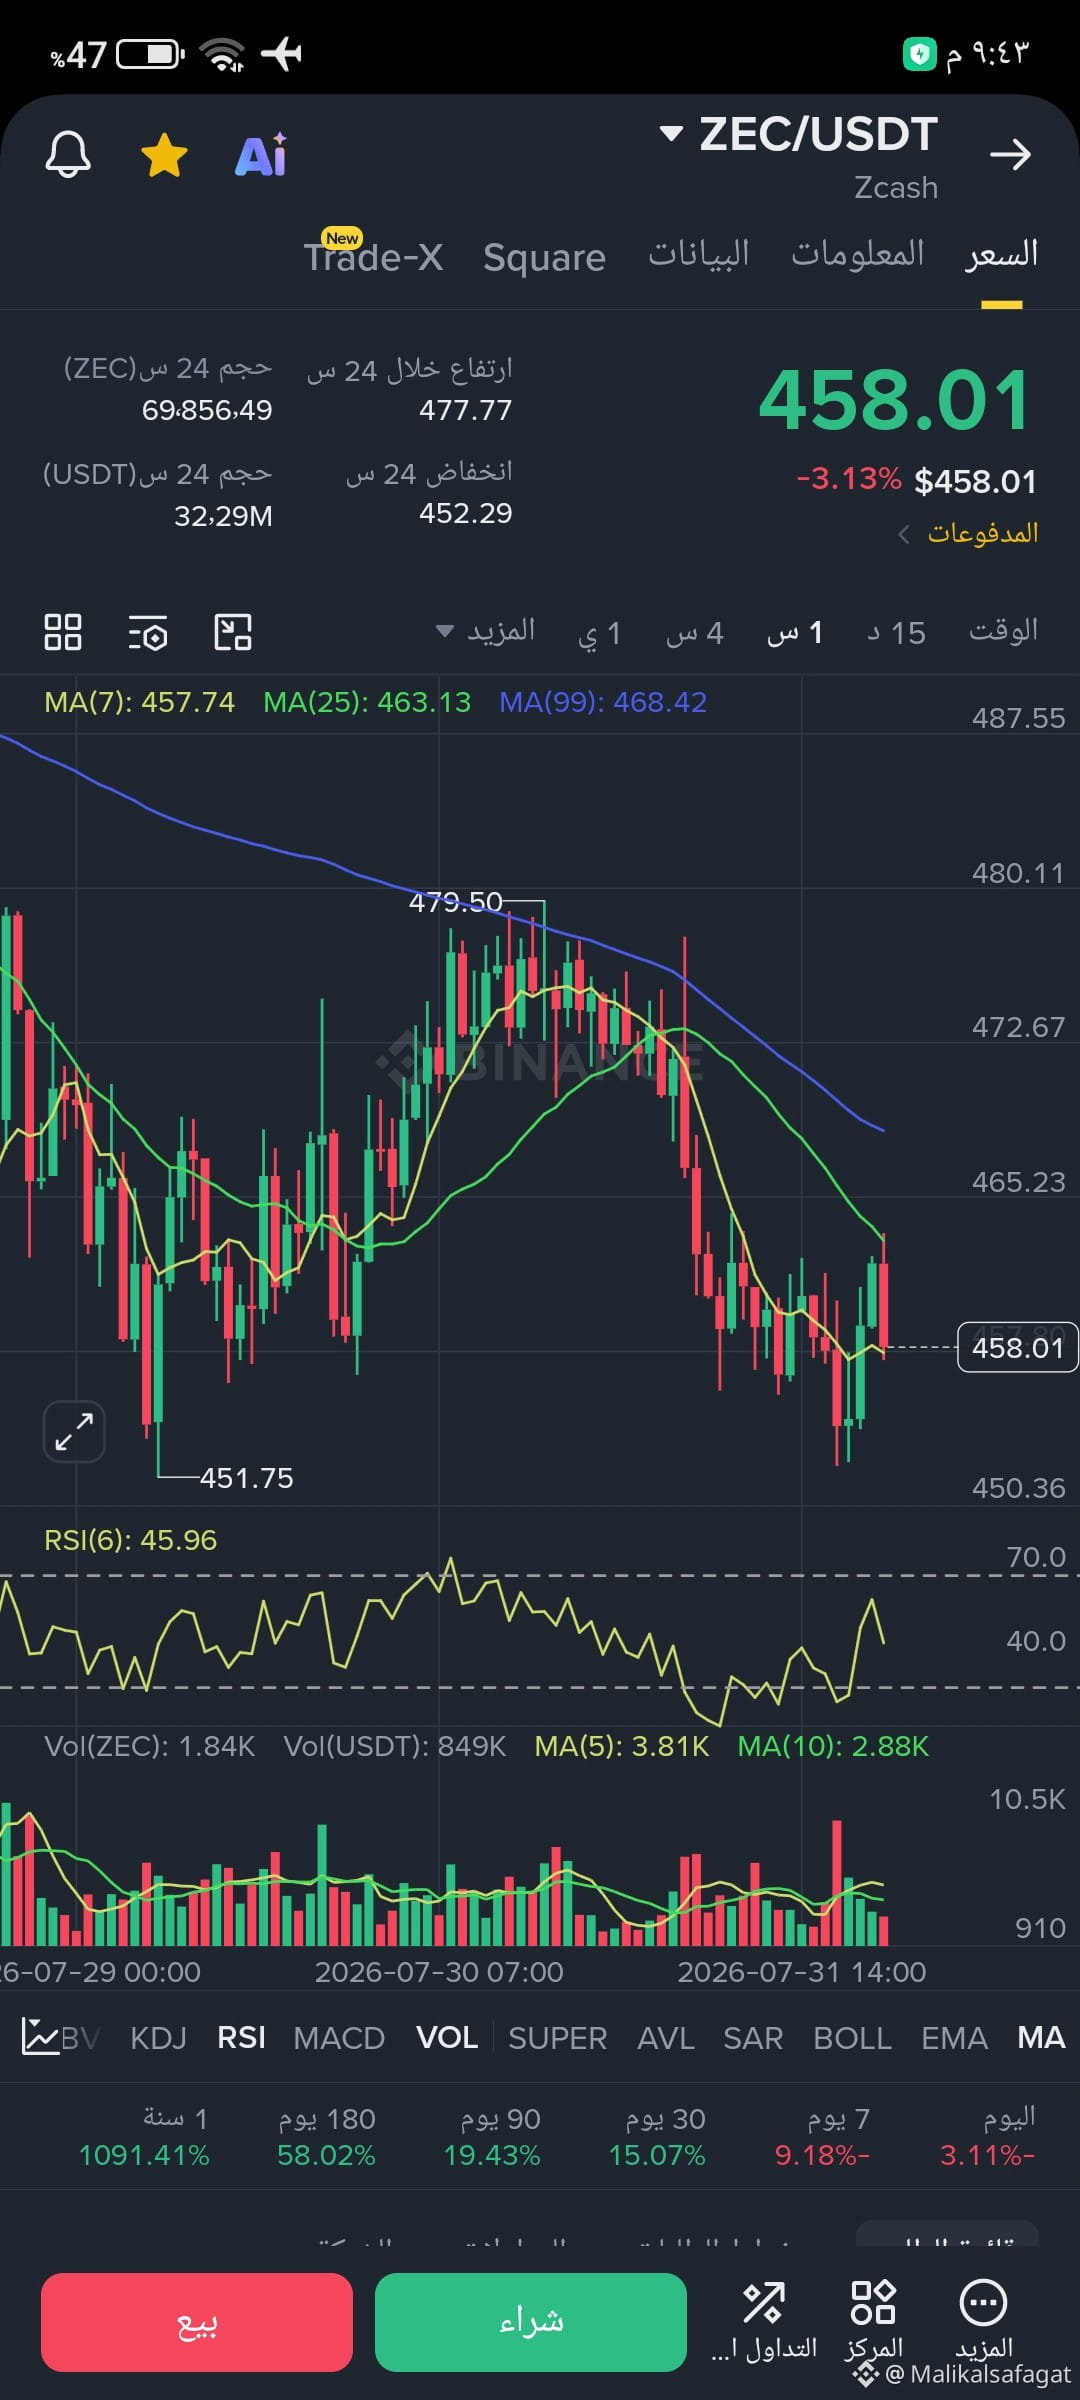The width and height of the screenshot is (1080, 2400).
Task: Tap the green شراء buy button
Action: (531, 2322)
